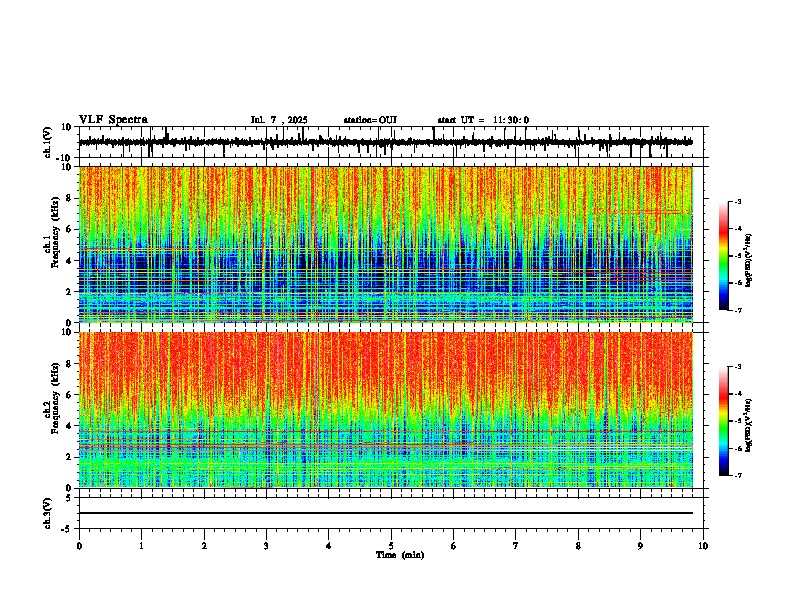Screen dimensions: 792x612
Task: Click the ch.2 spectrogram color scale bar
Action: (x=724, y=421)
